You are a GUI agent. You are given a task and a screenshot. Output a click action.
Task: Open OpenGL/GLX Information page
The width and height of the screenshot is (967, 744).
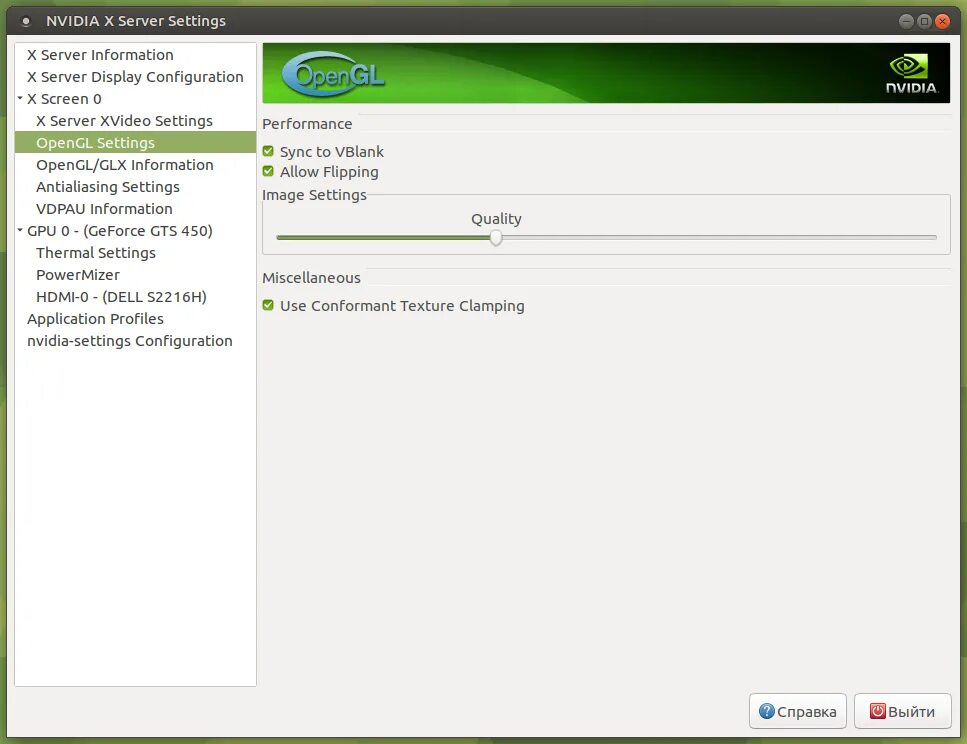pos(125,165)
